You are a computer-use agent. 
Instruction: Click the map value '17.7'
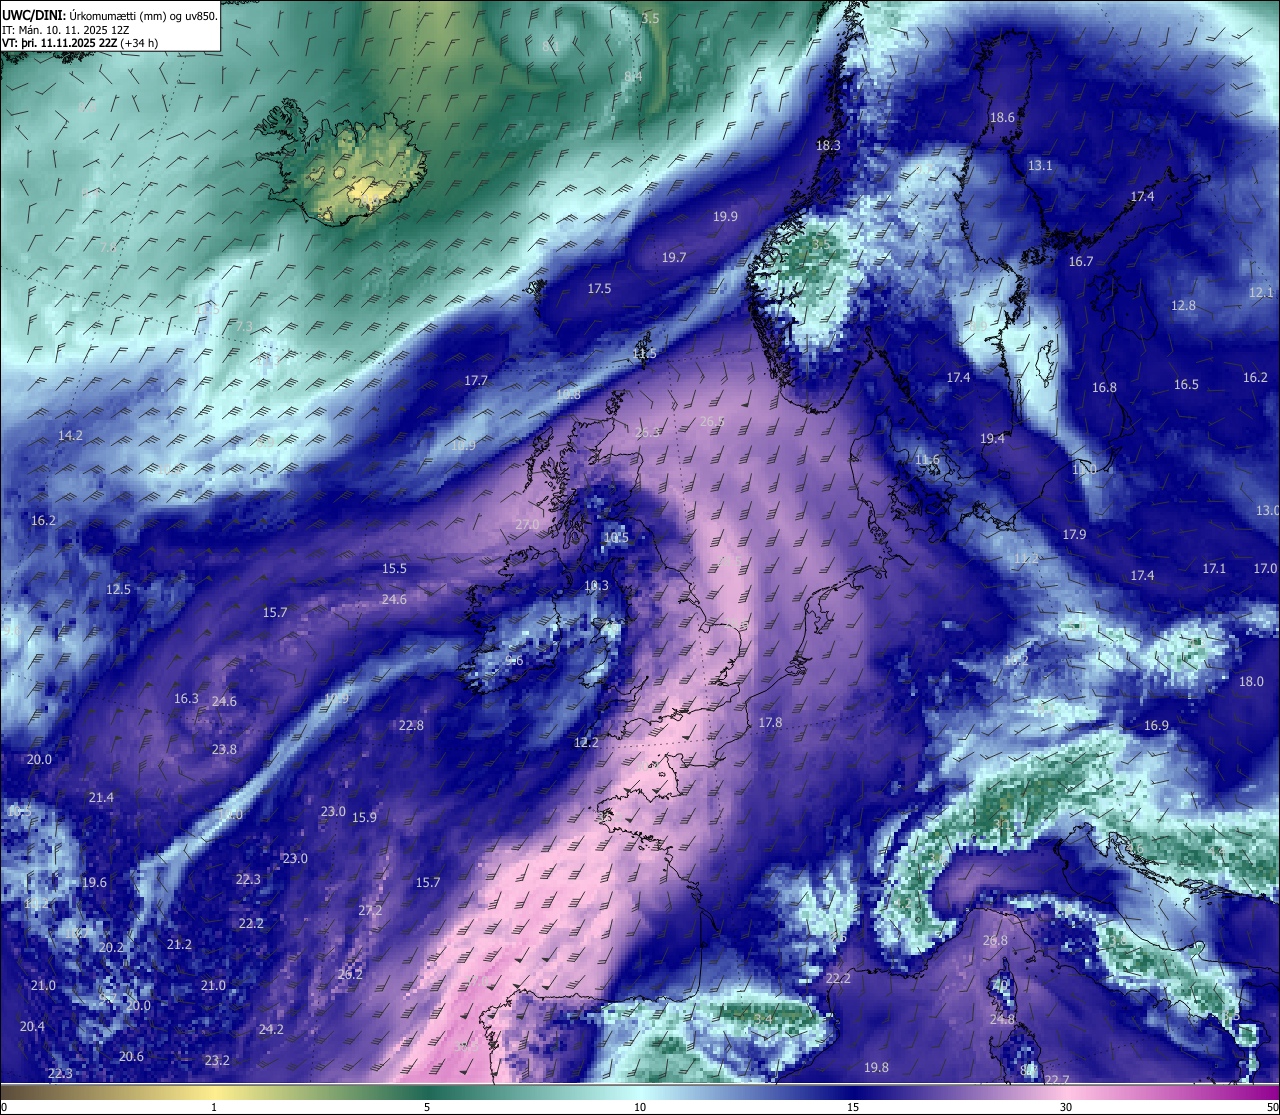tap(476, 380)
